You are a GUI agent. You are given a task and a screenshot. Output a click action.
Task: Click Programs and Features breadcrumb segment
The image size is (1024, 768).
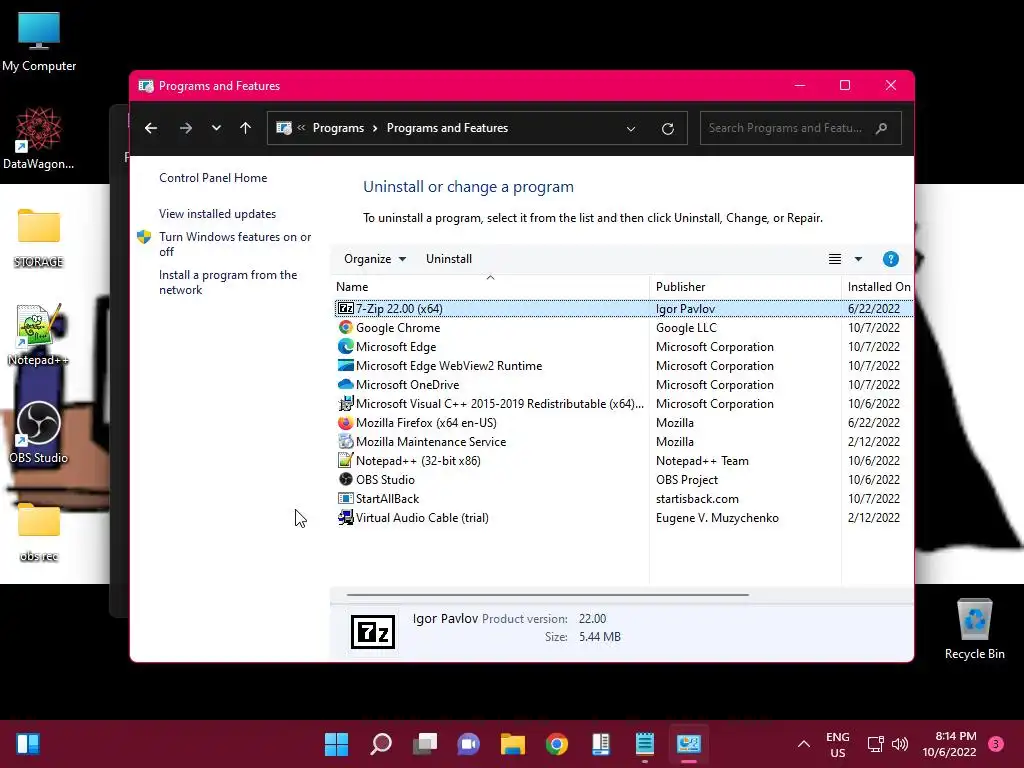click(447, 128)
